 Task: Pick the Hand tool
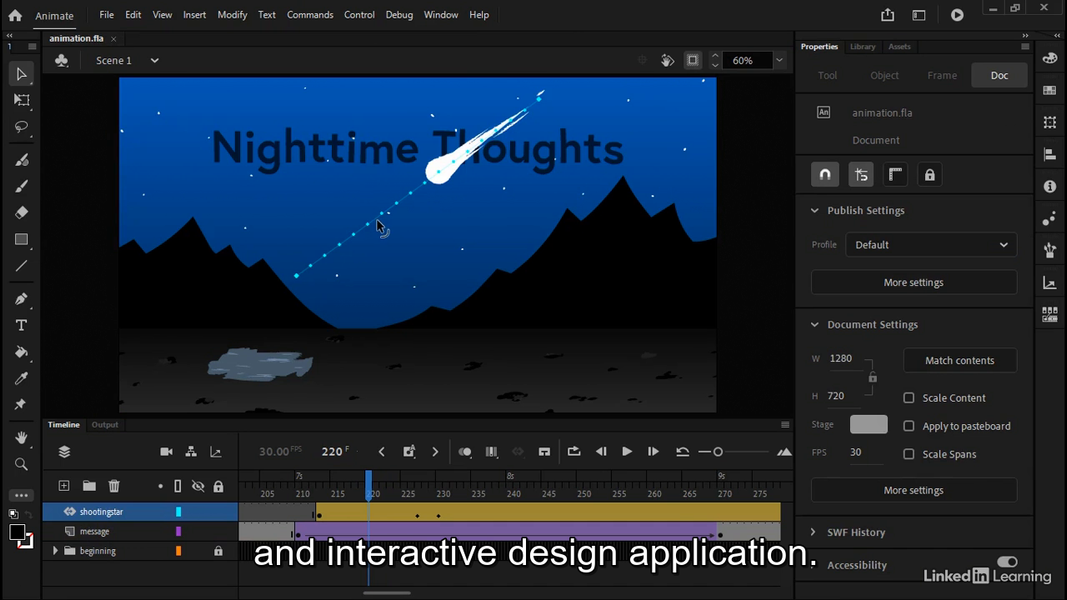point(22,437)
